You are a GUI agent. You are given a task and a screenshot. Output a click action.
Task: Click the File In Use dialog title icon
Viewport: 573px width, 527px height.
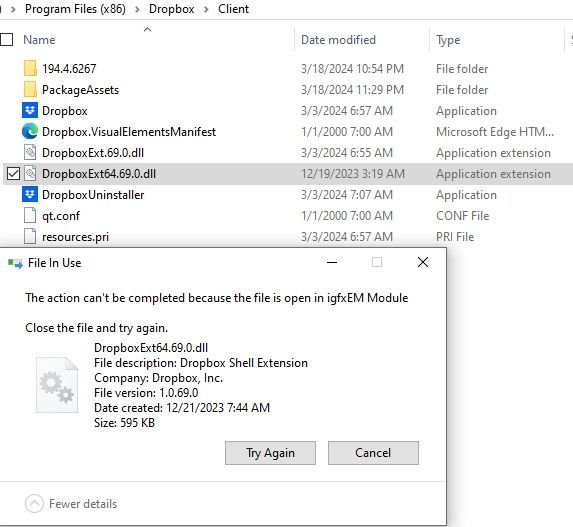15,263
